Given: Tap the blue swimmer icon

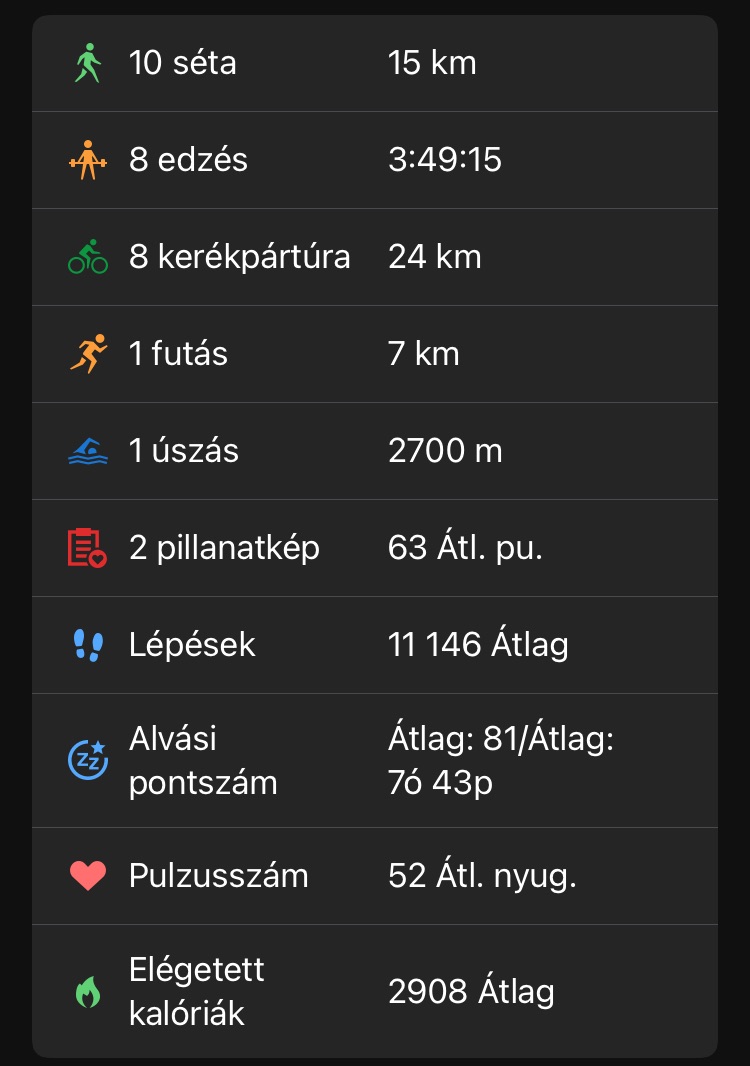Looking at the screenshot, I should click(x=88, y=451).
